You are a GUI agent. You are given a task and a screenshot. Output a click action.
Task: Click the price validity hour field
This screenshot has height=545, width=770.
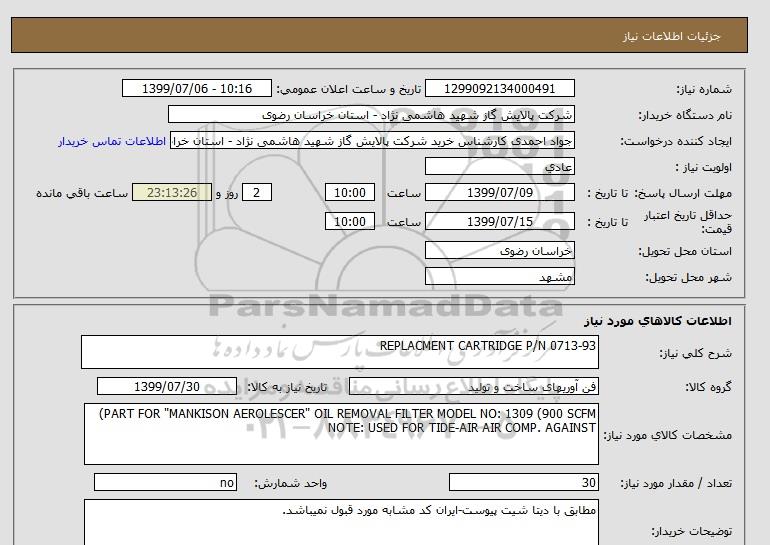click(x=351, y=222)
